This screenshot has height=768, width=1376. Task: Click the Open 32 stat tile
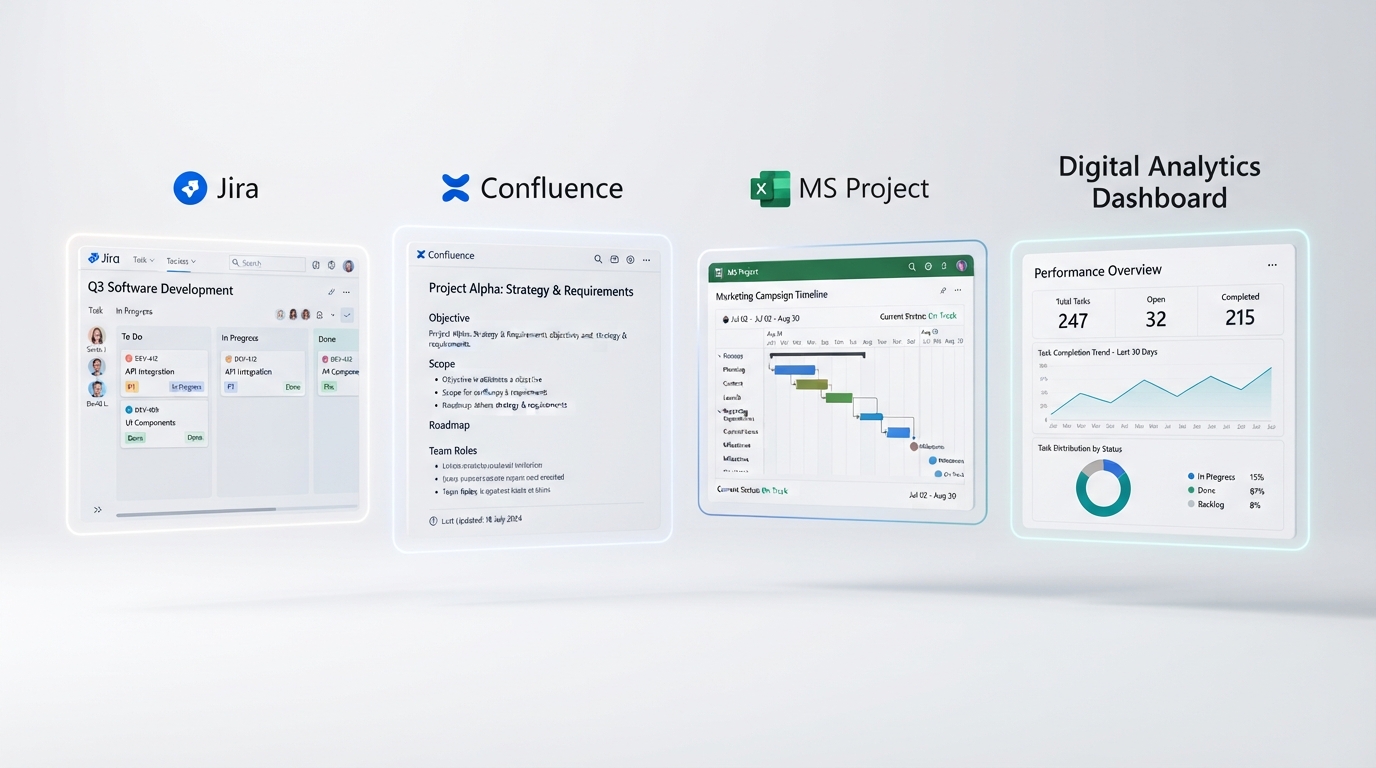1156,311
